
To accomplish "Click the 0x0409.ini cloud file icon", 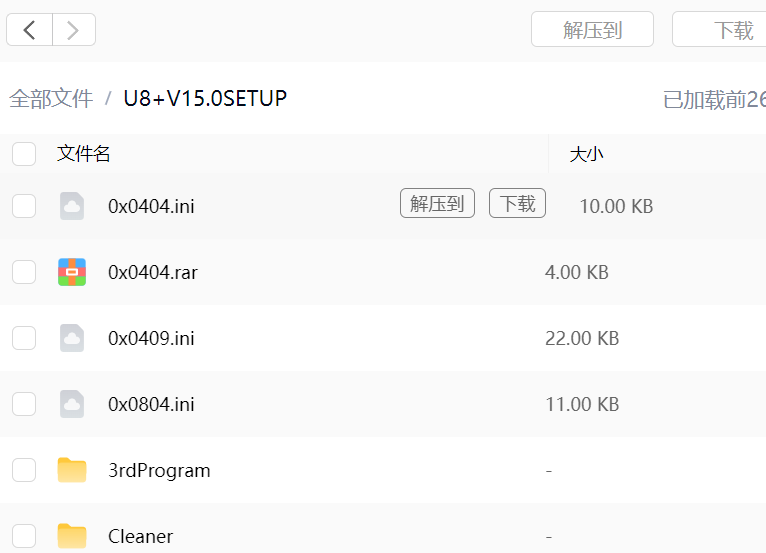I will pyautogui.click(x=72, y=338).
